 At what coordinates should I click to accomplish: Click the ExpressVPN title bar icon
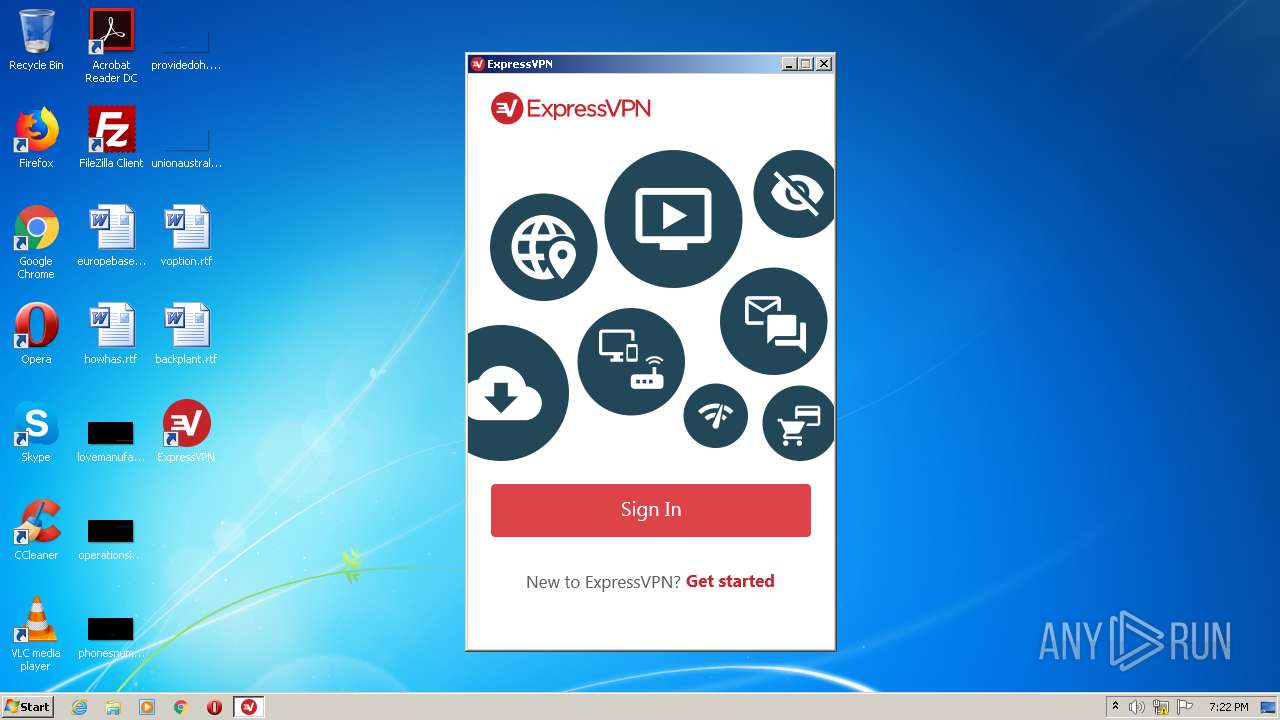pos(478,64)
